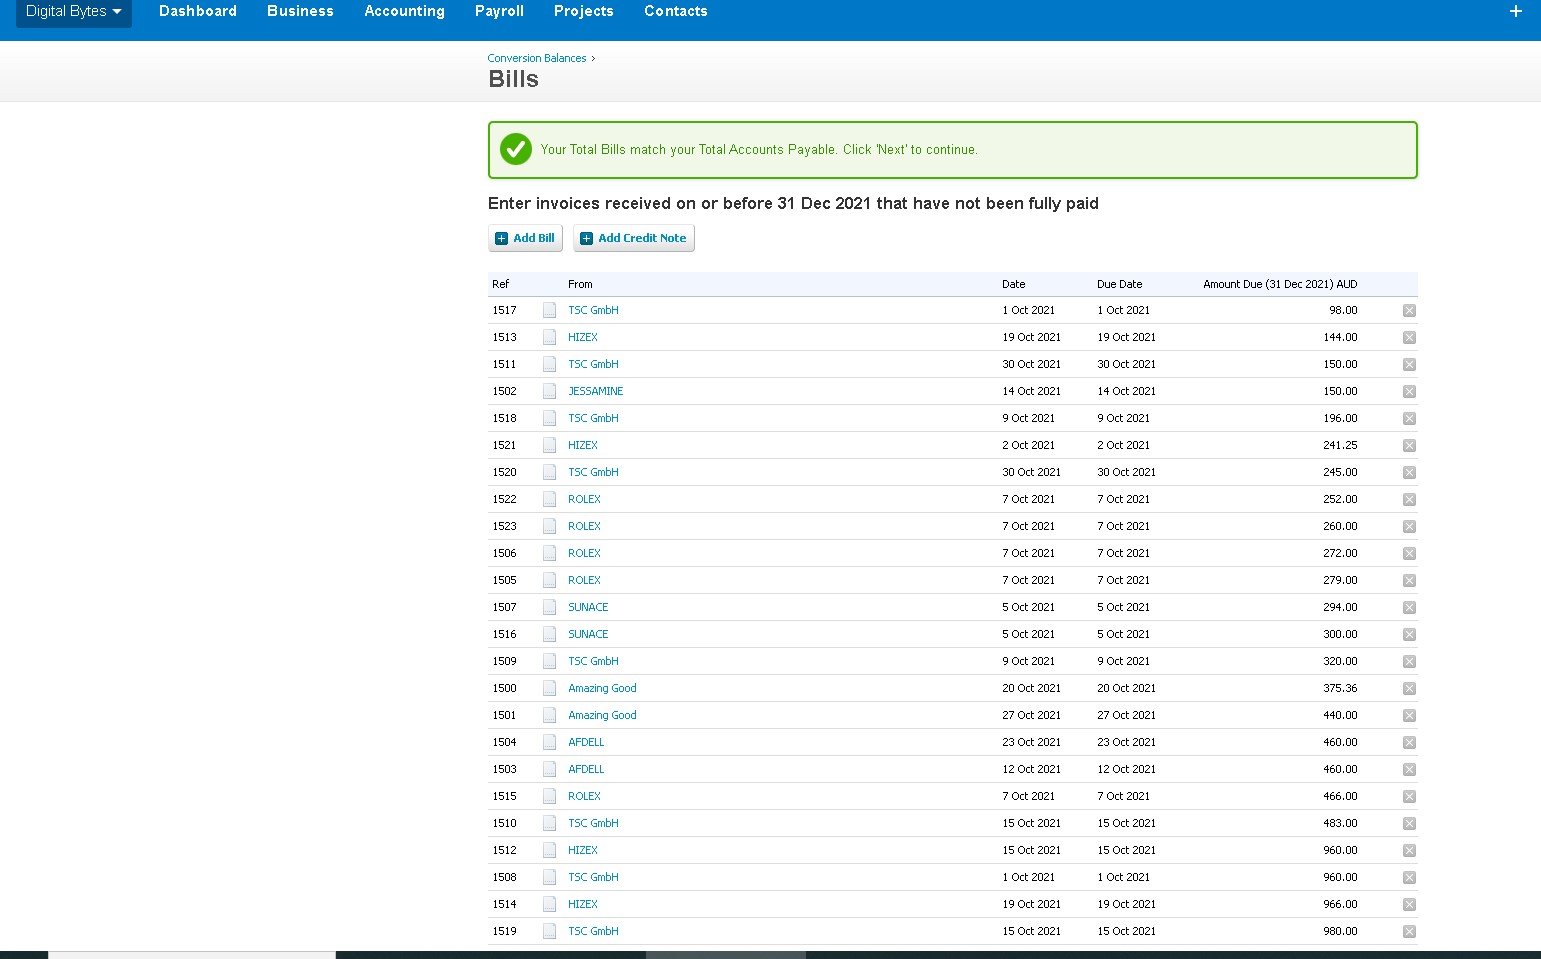Screen dimensions: 1541x959
Task: Open document icon for bill 1514
Action: pyautogui.click(x=549, y=904)
